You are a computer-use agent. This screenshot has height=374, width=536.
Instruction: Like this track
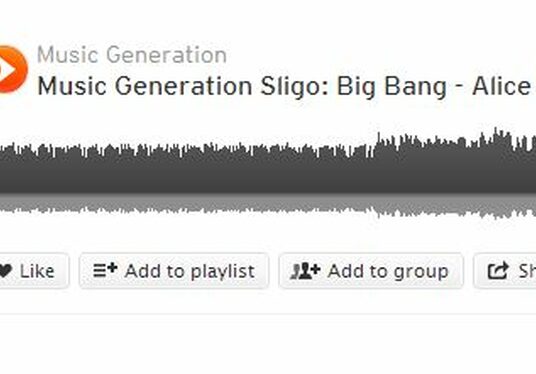pos(34,271)
